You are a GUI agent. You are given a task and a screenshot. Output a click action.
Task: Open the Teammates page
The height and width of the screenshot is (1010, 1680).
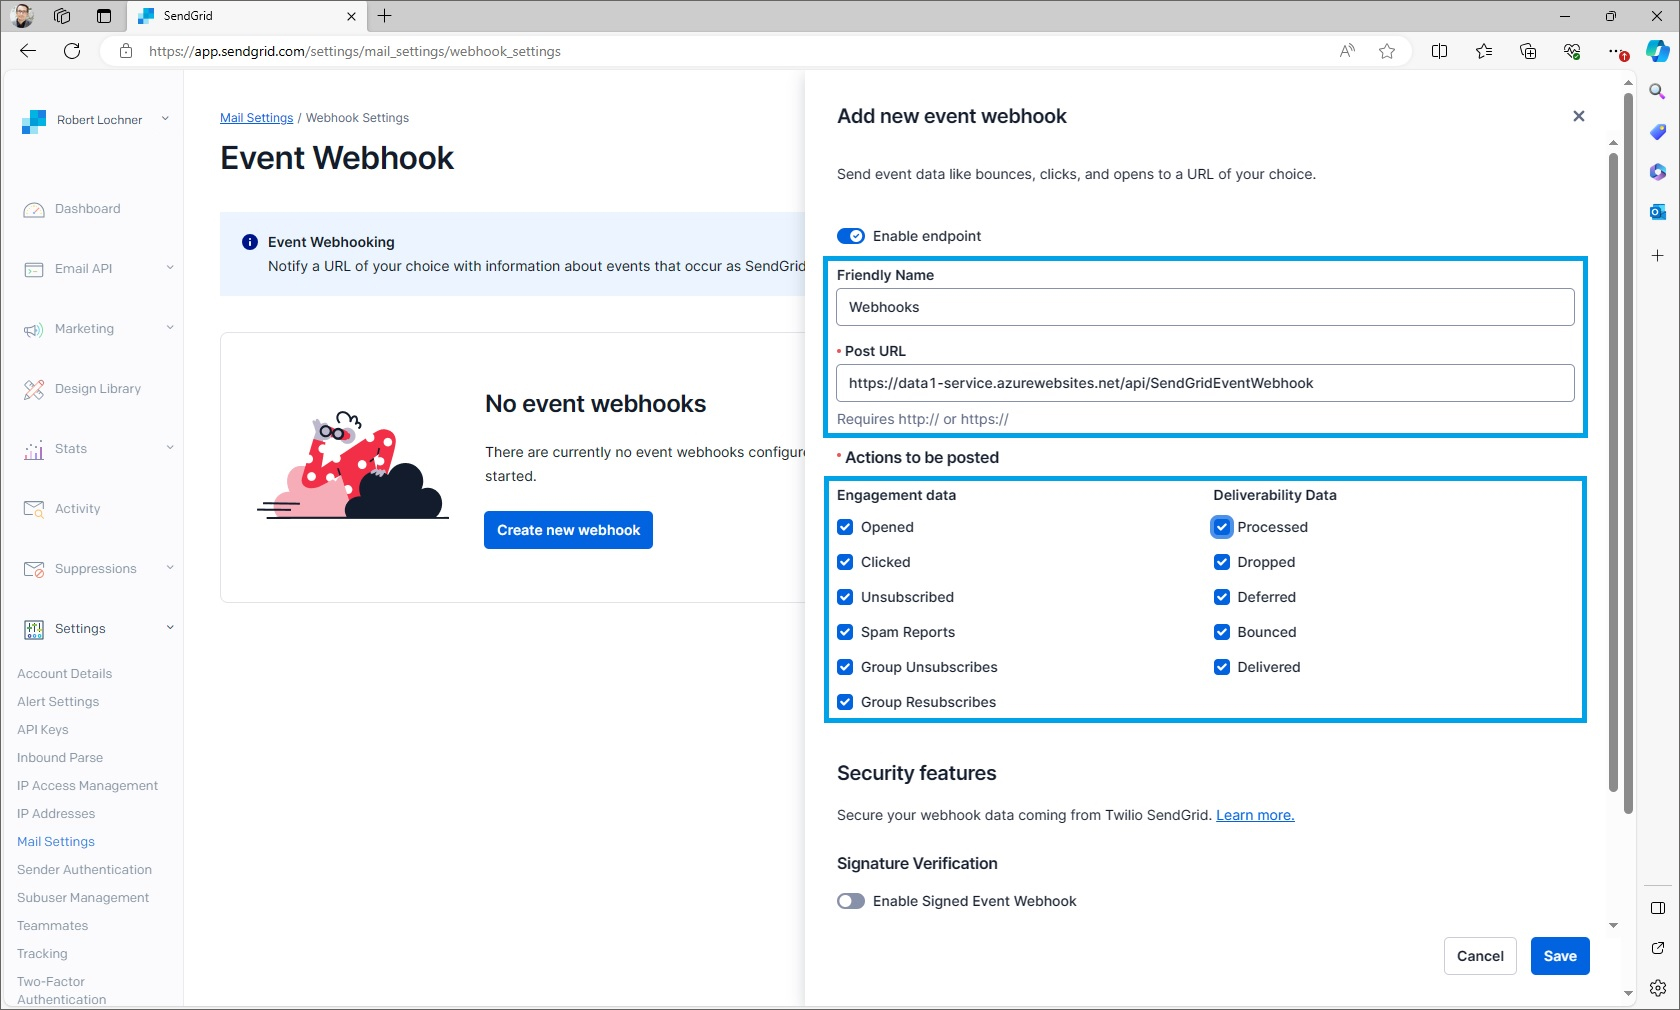(x=52, y=926)
